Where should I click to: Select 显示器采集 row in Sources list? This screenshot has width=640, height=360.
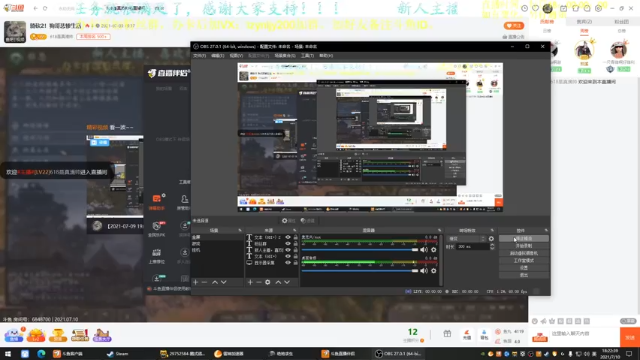coord(272,262)
